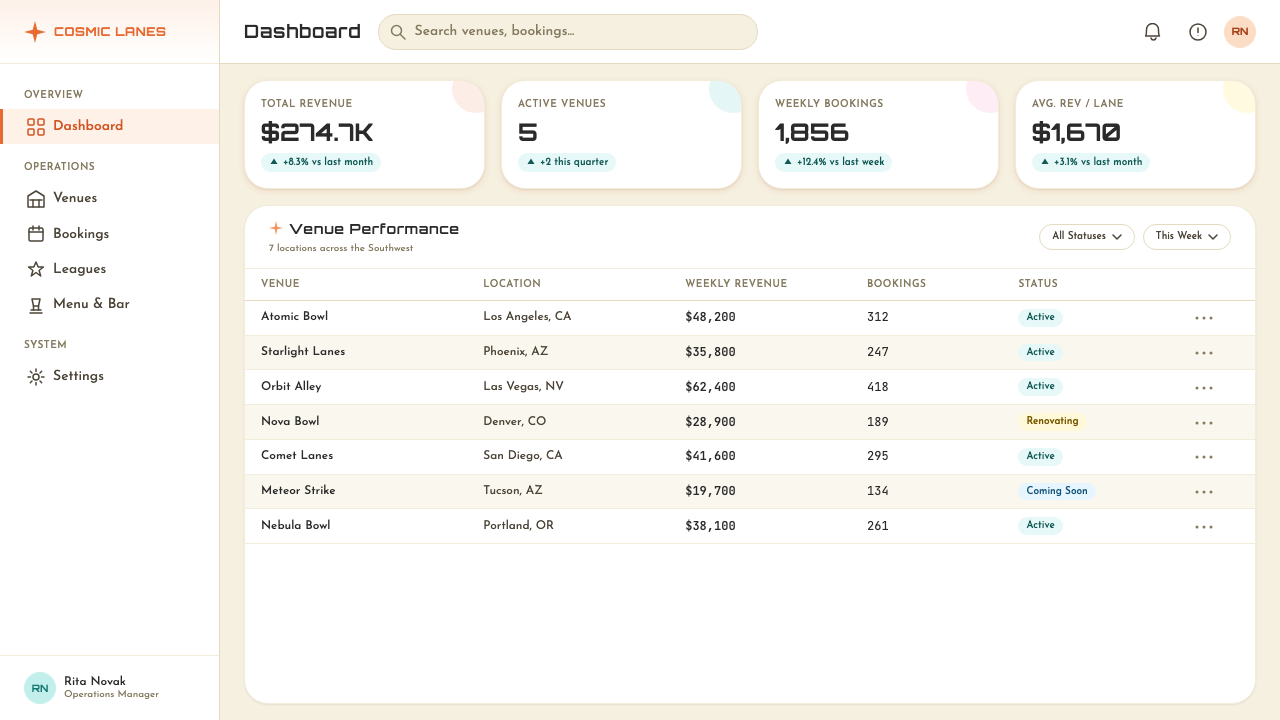Open Venues via storefront icon
1280x720 pixels.
point(36,198)
